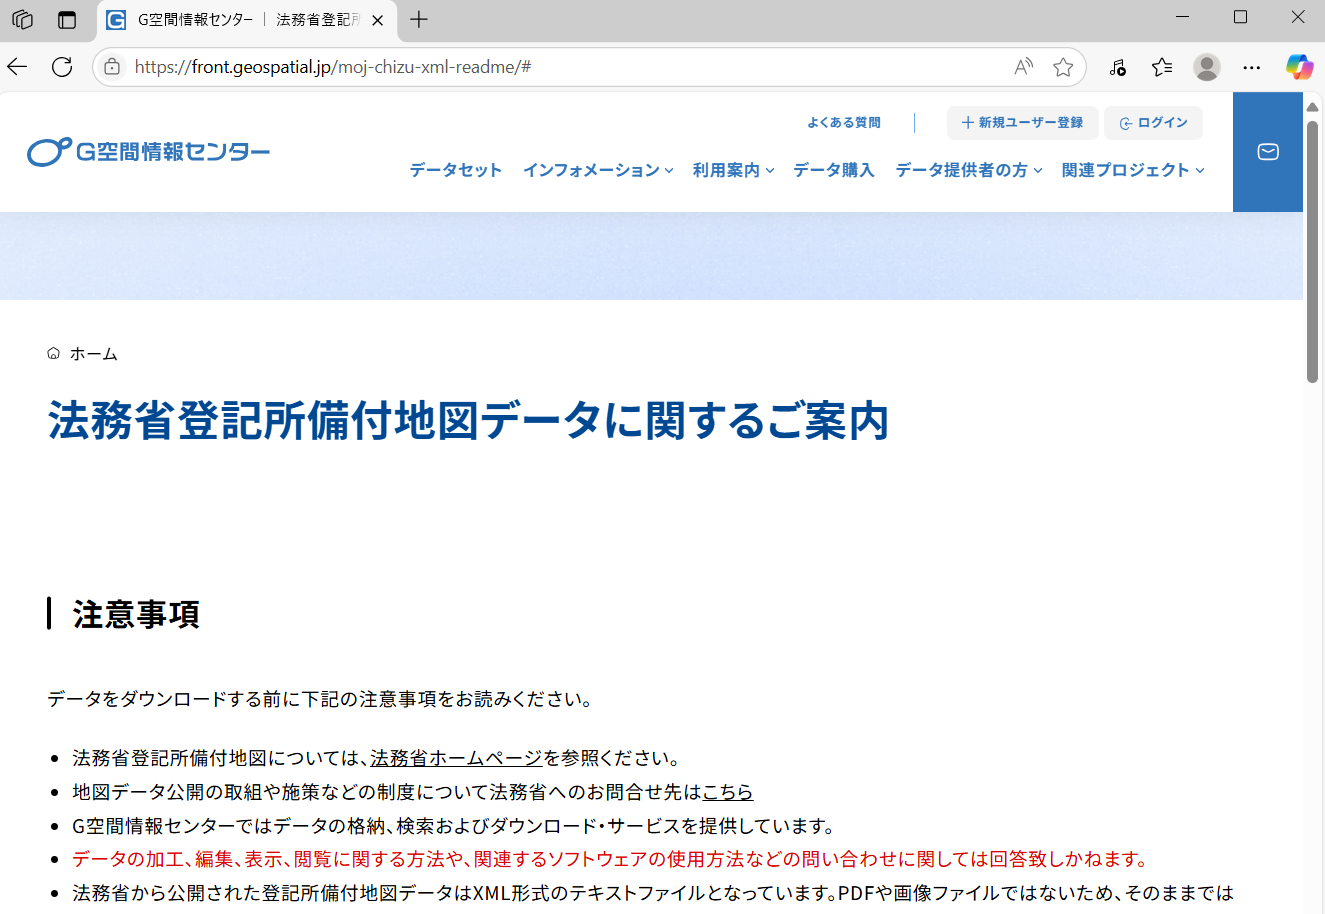Open the music notification toolbar icon
The image size is (1325, 914).
click(1117, 67)
